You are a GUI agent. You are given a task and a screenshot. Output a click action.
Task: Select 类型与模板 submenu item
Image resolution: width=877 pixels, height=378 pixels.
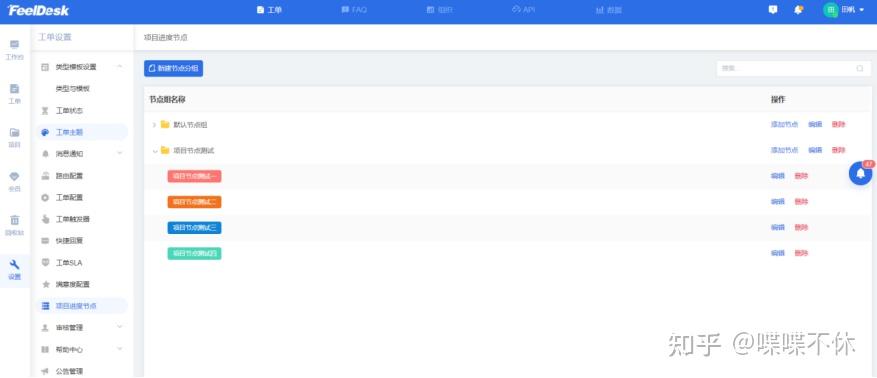click(x=73, y=88)
